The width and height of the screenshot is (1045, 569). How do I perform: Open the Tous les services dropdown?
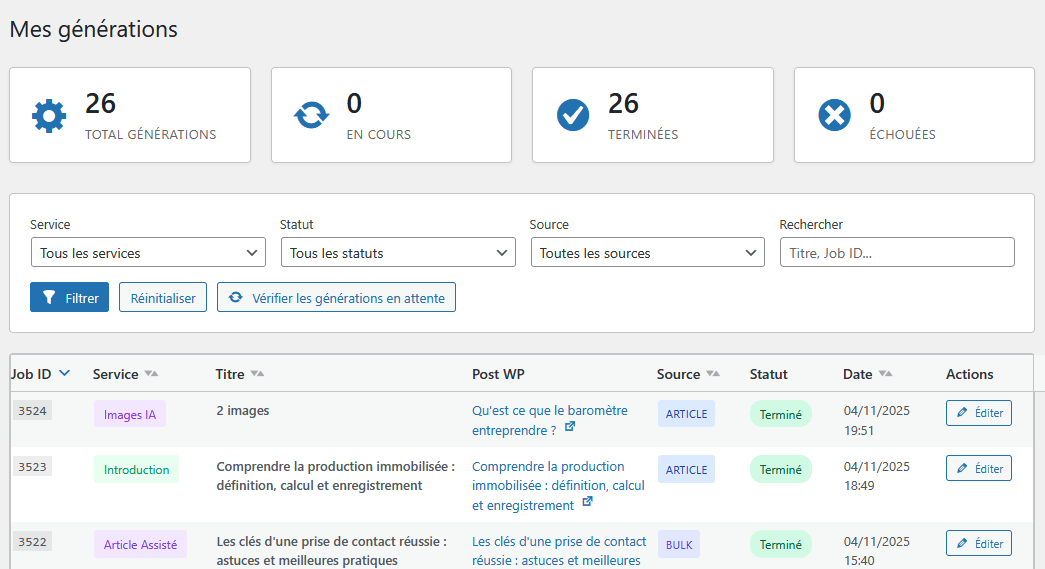pos(148,253)
